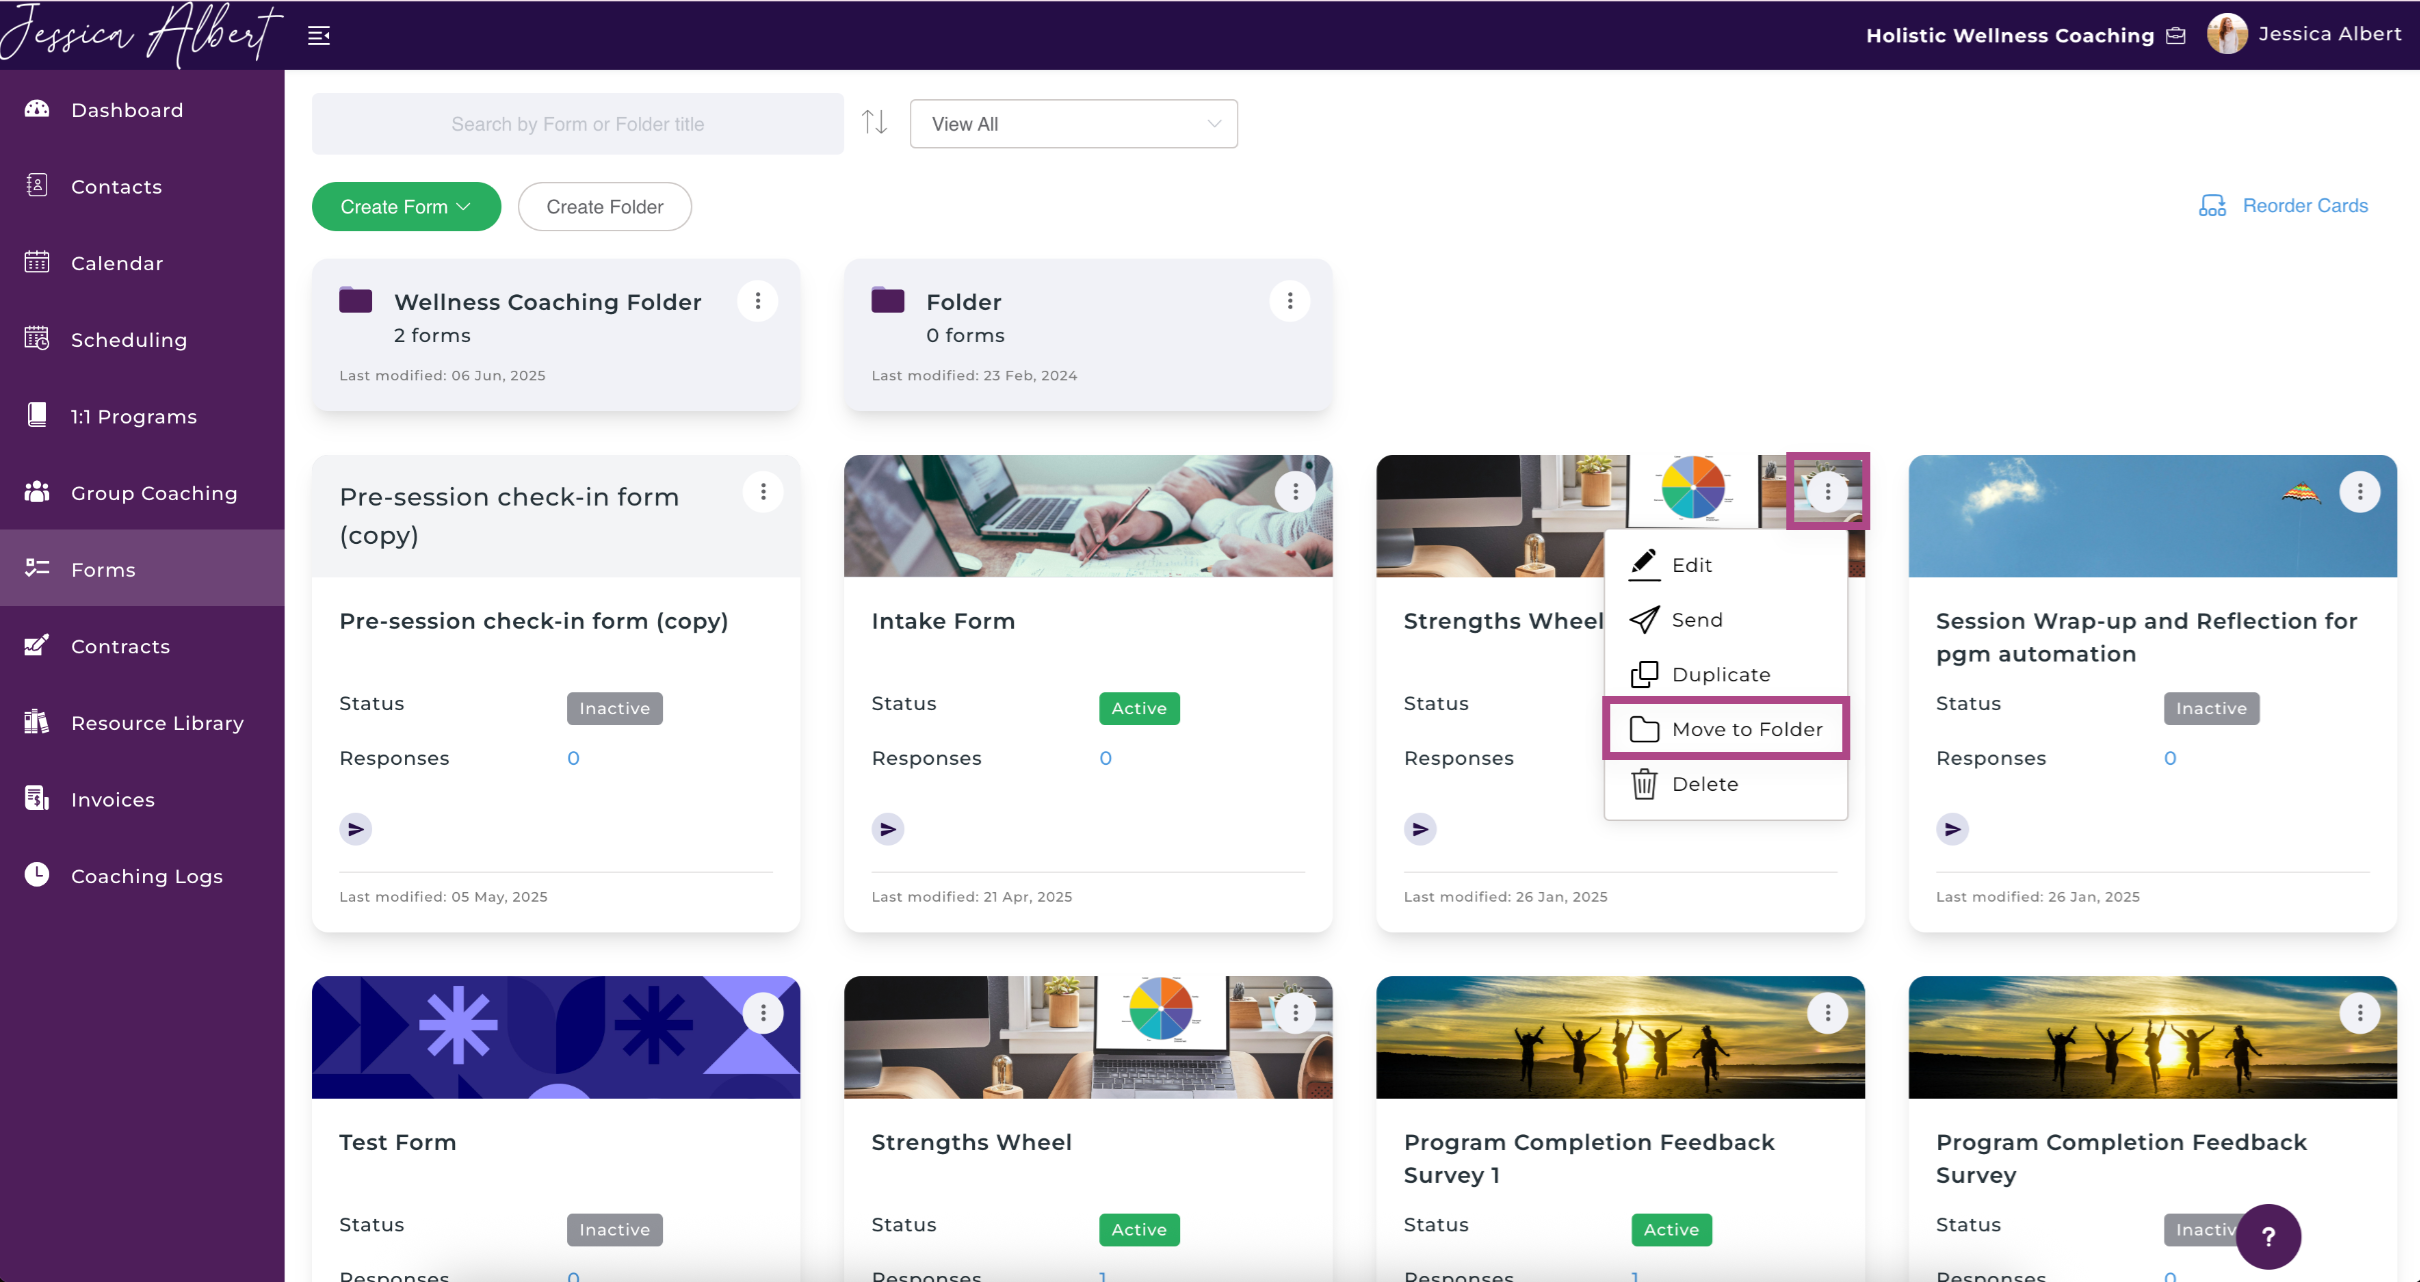
Task: Open options menu on Intake Form card
Action: click(x=1295, y=492)
